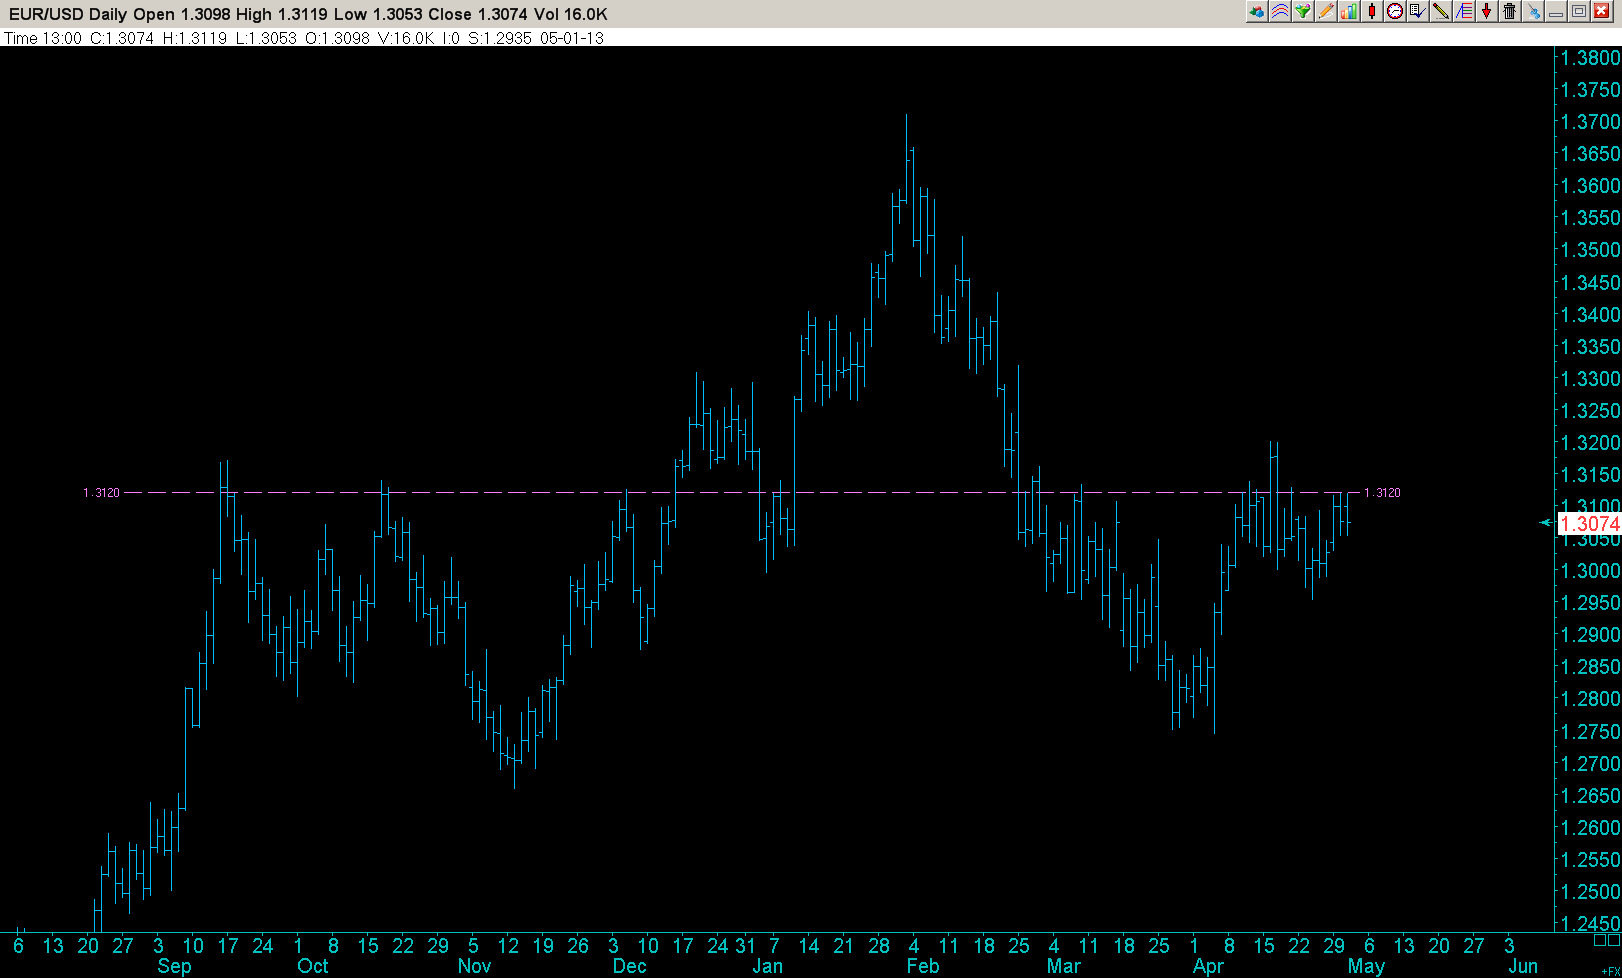Click the second small square below price axis
1622x978 pixels.
[1614, 940]
